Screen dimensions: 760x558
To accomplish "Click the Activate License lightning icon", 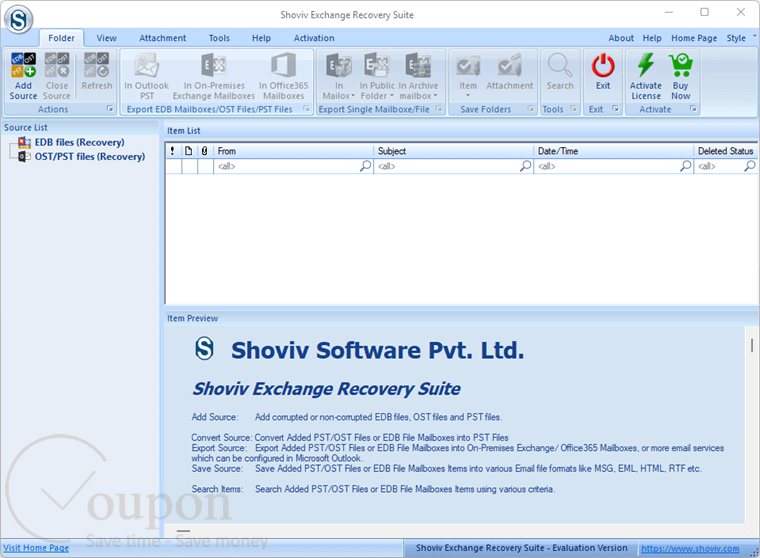I will pos(646,65).
